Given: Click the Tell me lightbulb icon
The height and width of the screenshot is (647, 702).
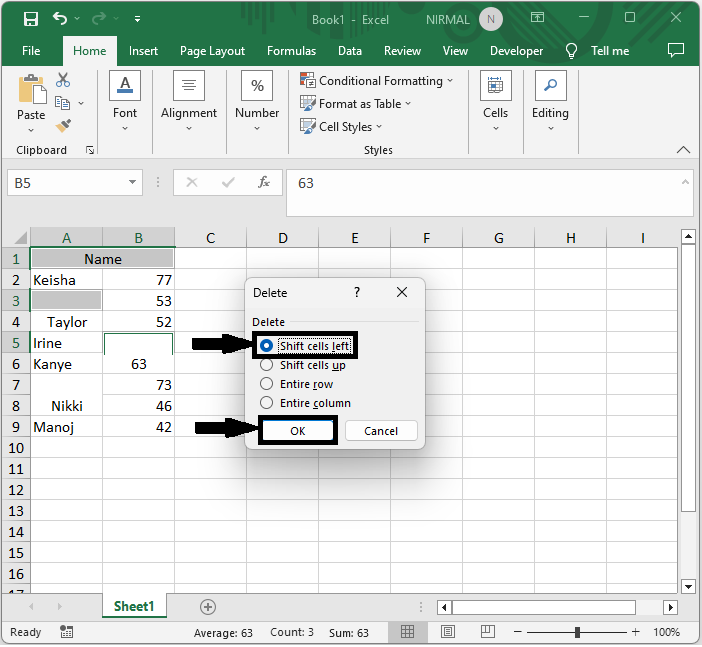Looking at the screenshot, I should (x=571, y=51).
